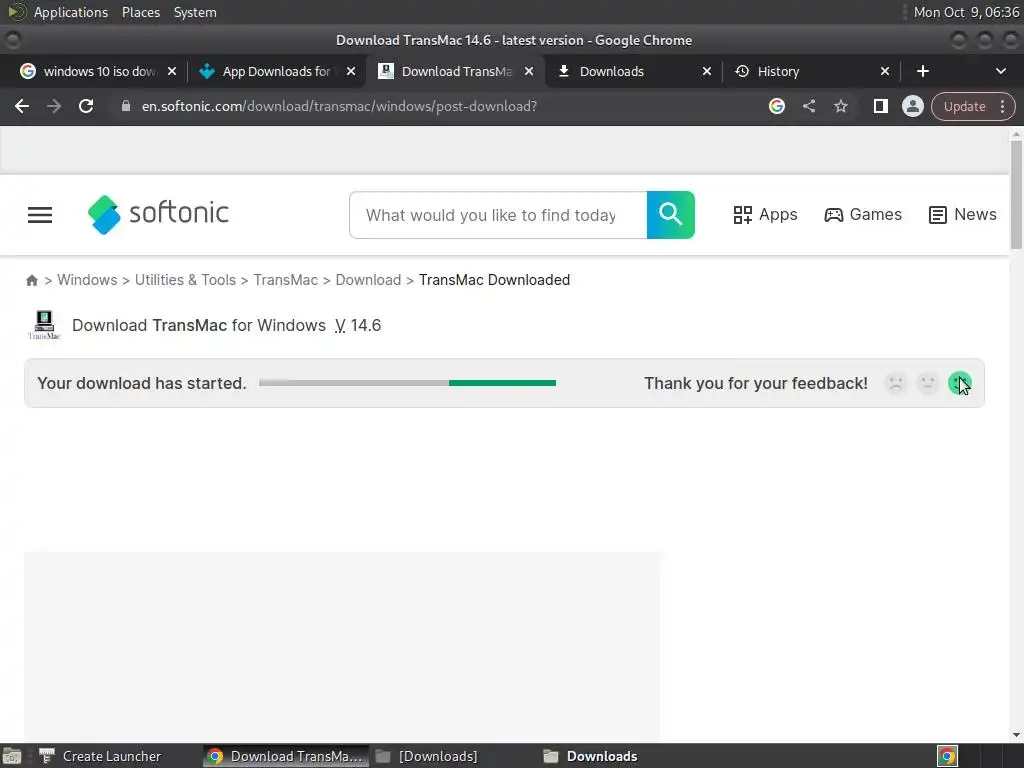Image resolution: width=1024 pixels, height=768 pixels.
Task: Select the neutral face feedback
Action: (928, 383)
